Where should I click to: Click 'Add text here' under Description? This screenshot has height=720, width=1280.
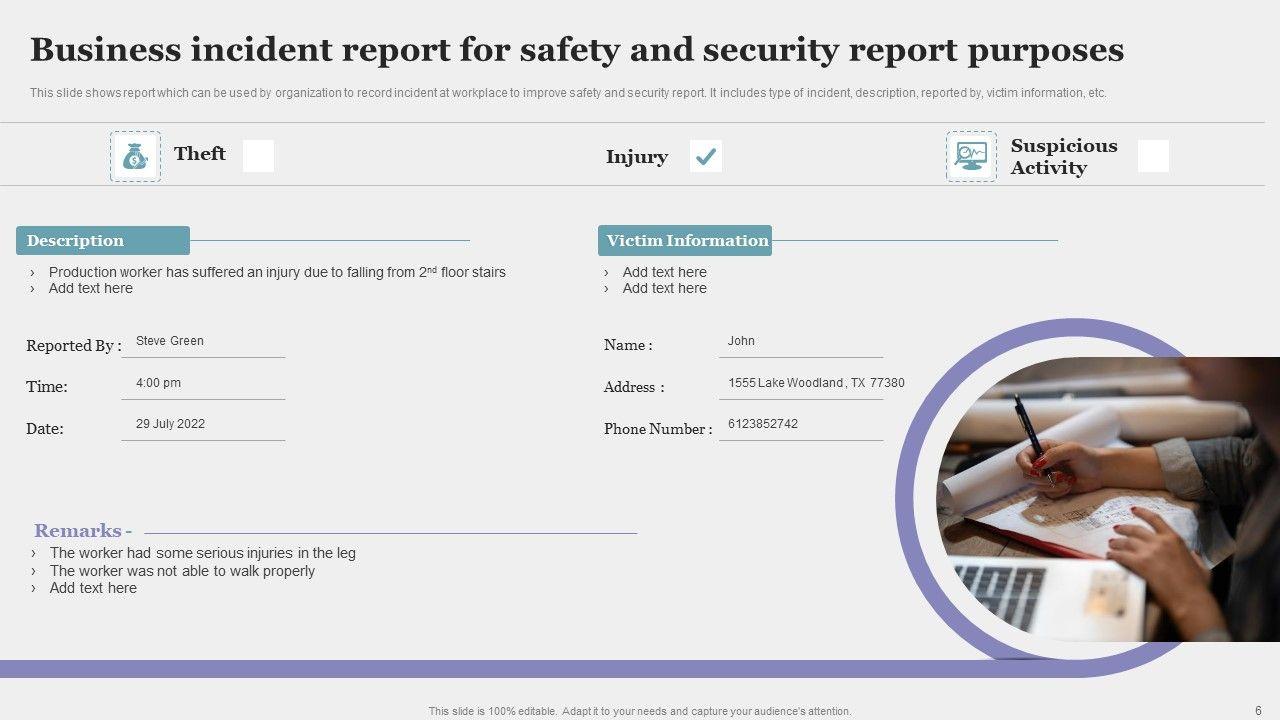point(90,289)
